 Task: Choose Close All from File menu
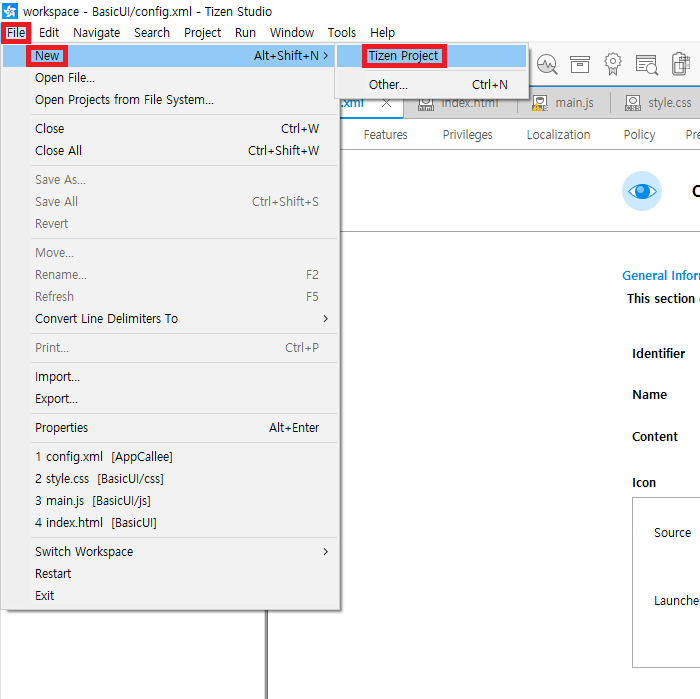click(x=170, y=150)
